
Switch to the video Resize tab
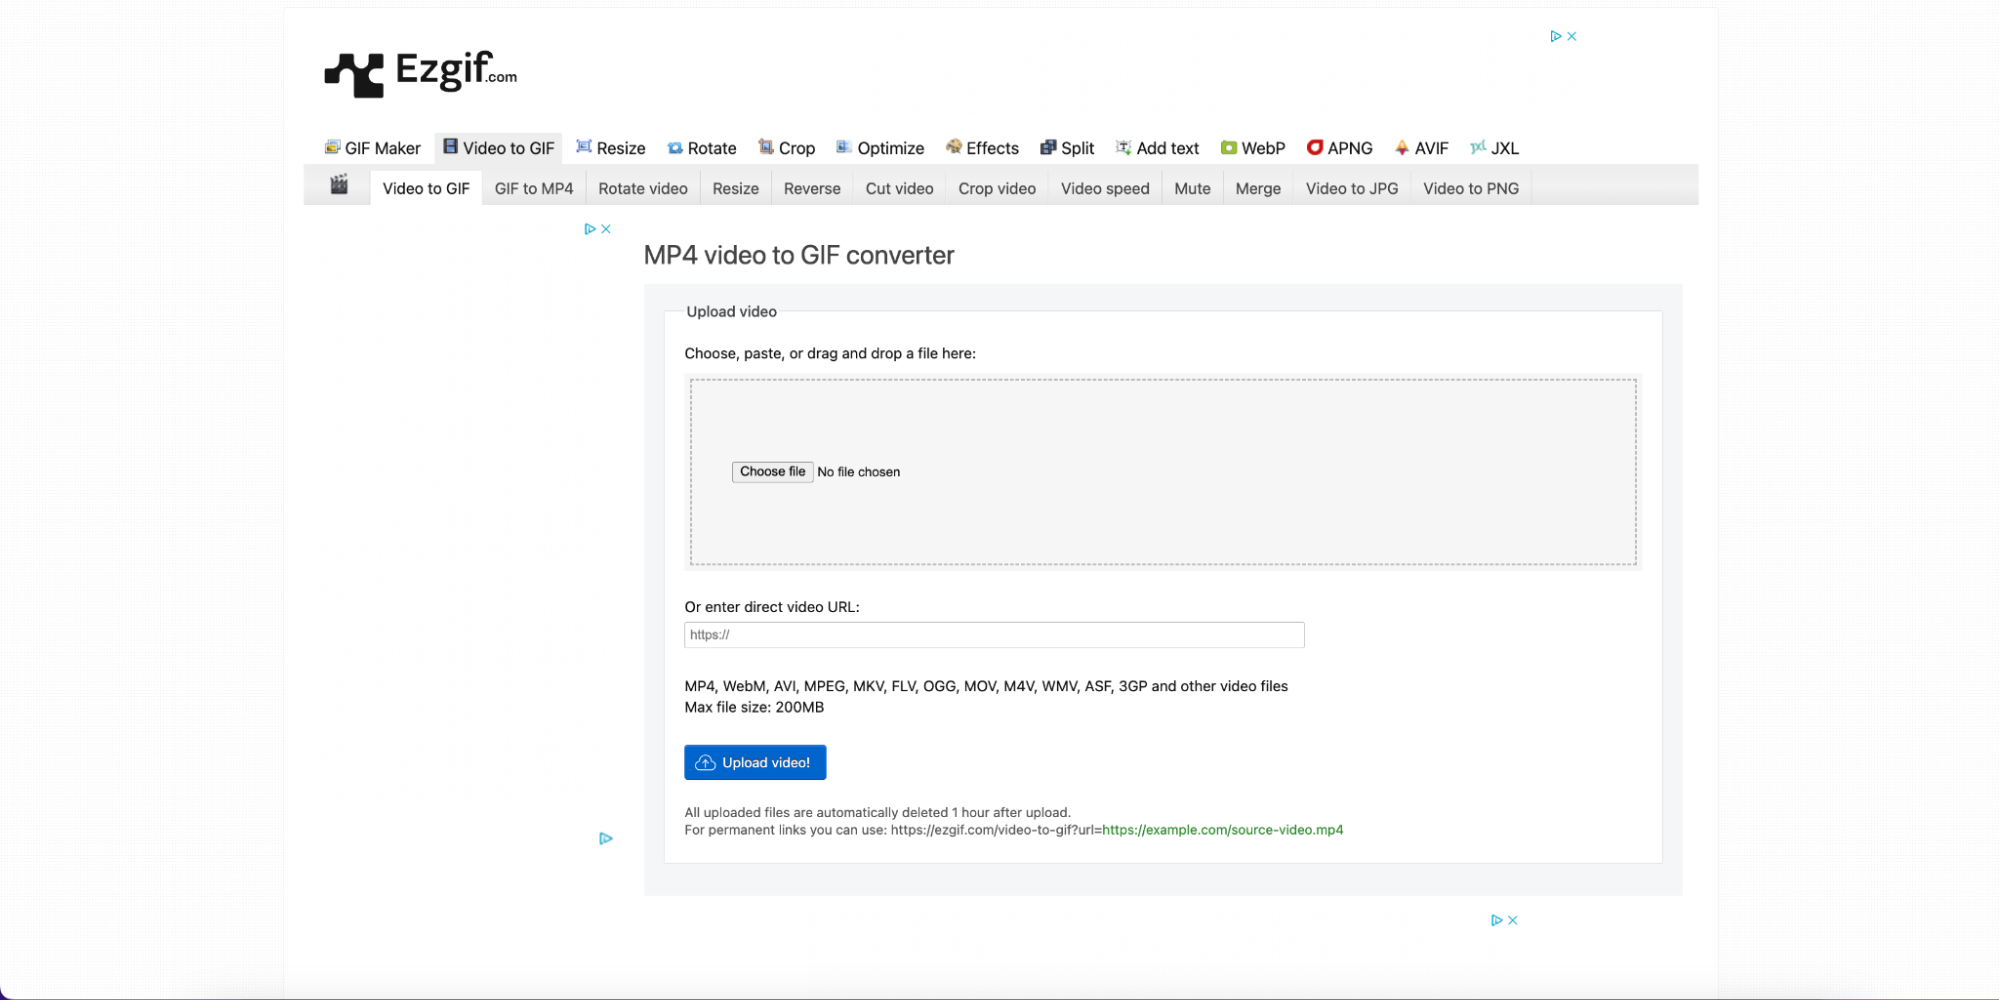pos(736,188)
